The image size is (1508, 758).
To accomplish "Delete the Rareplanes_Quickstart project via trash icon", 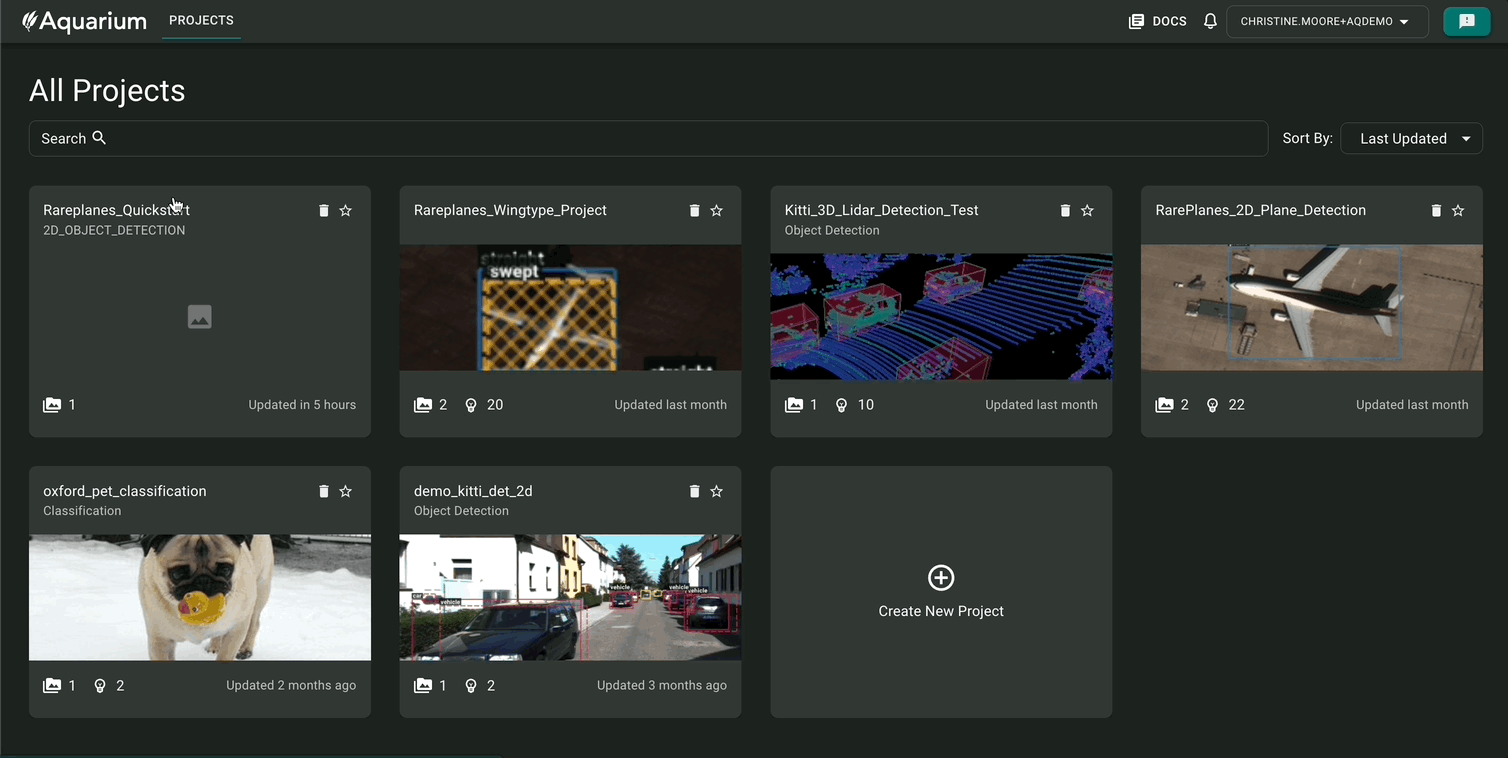I will (323, 211).
